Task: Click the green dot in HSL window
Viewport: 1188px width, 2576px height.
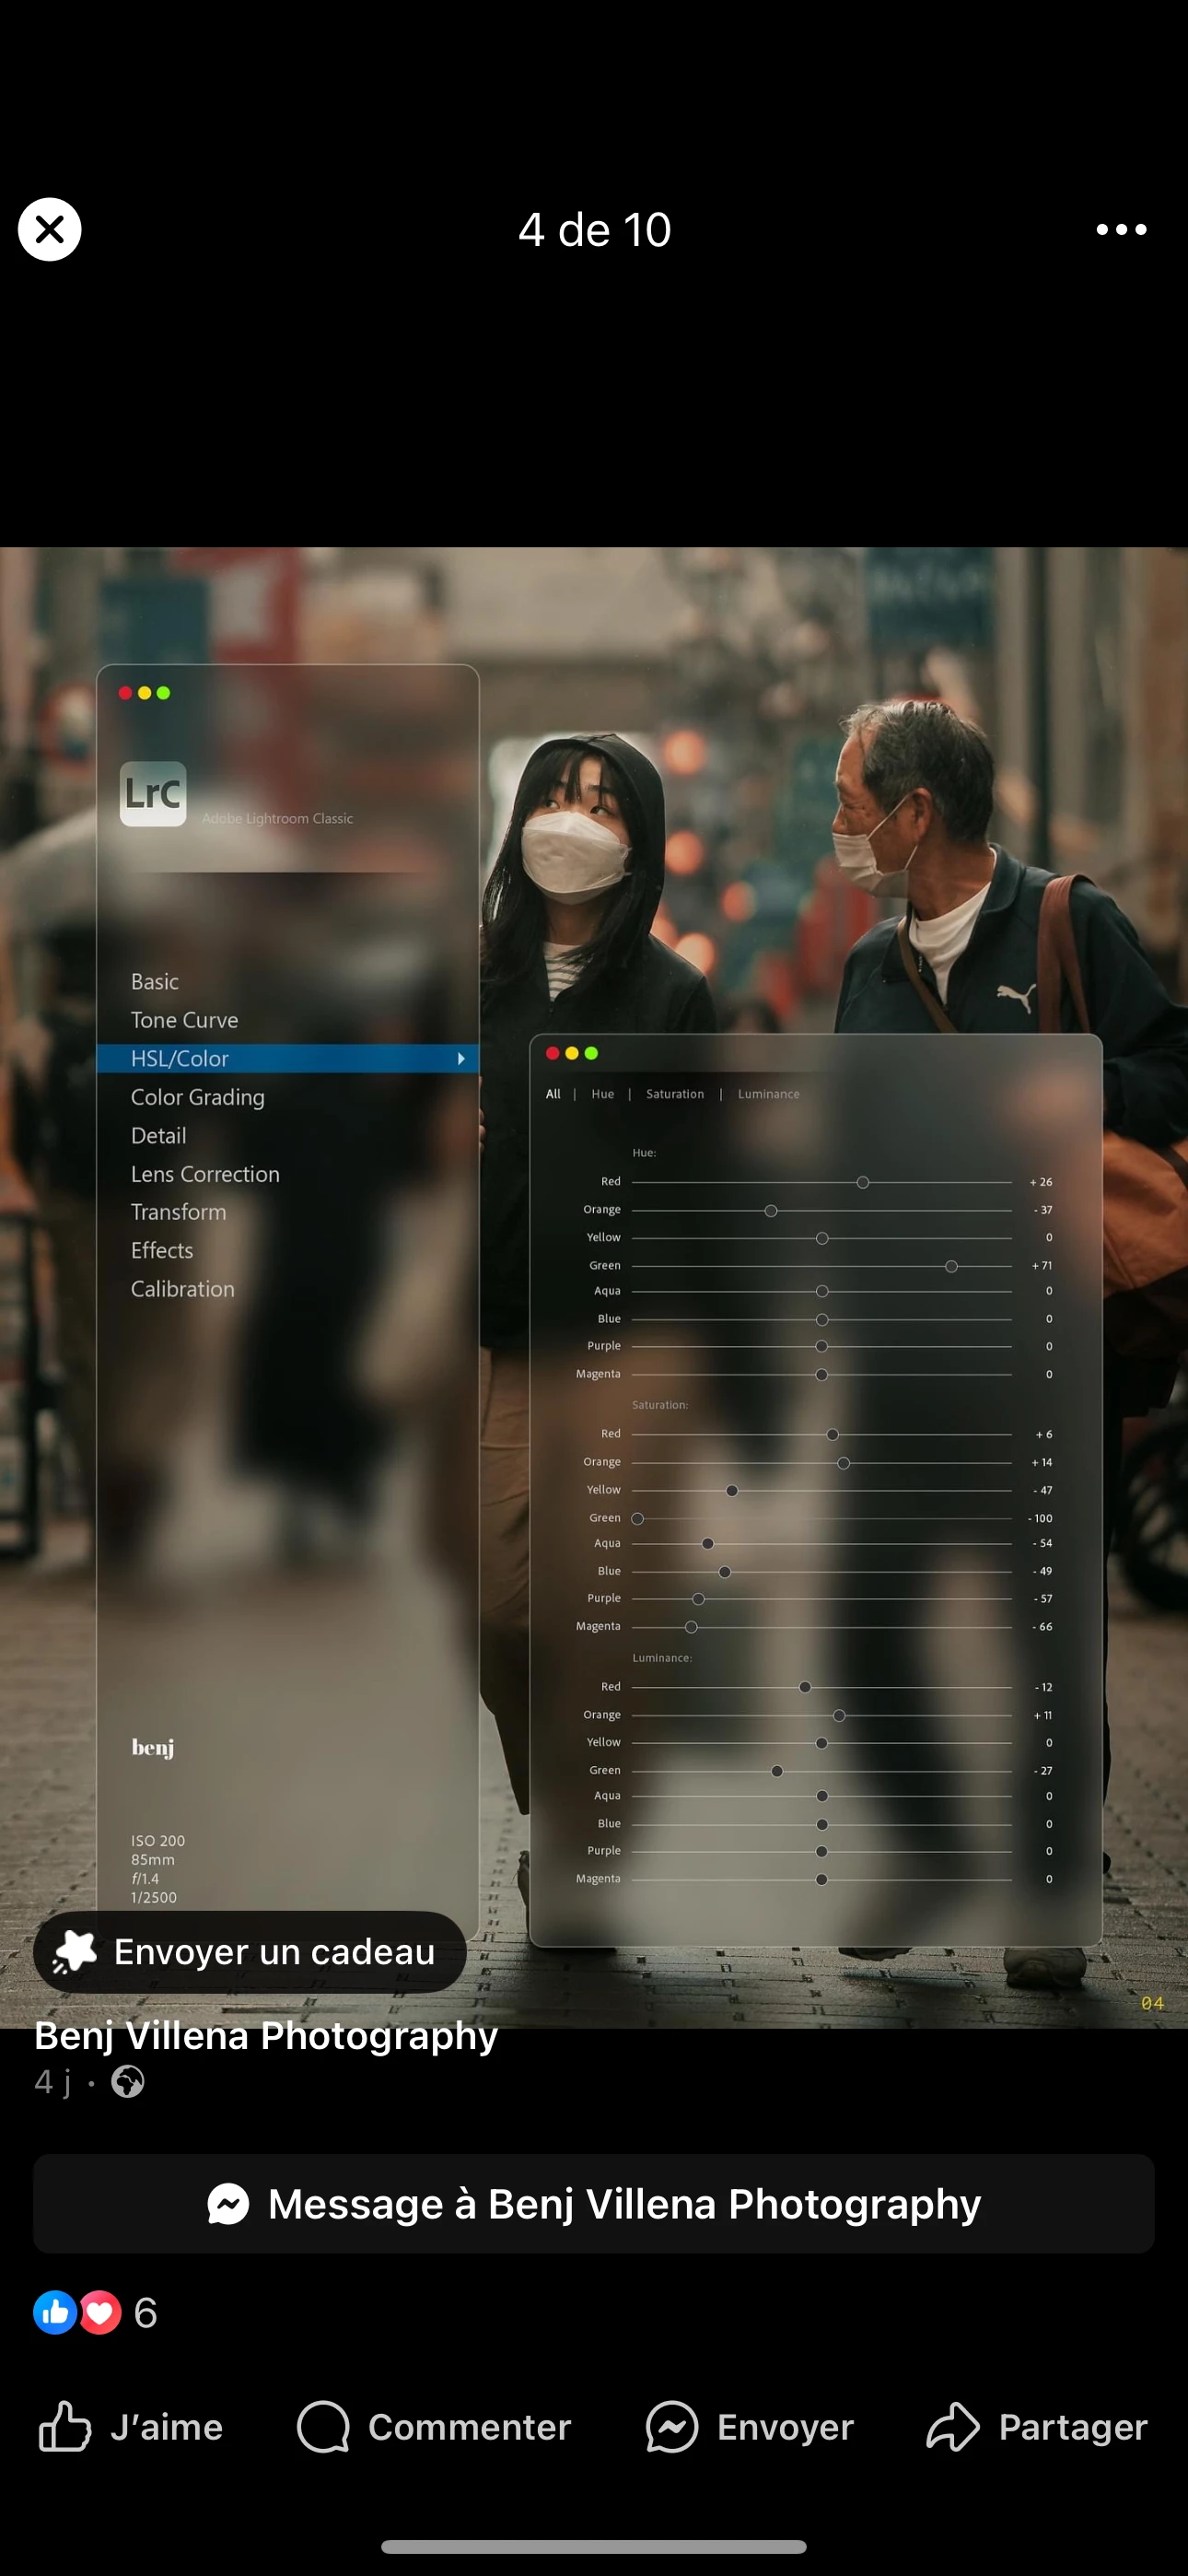Action: [x=591, y=1053]
